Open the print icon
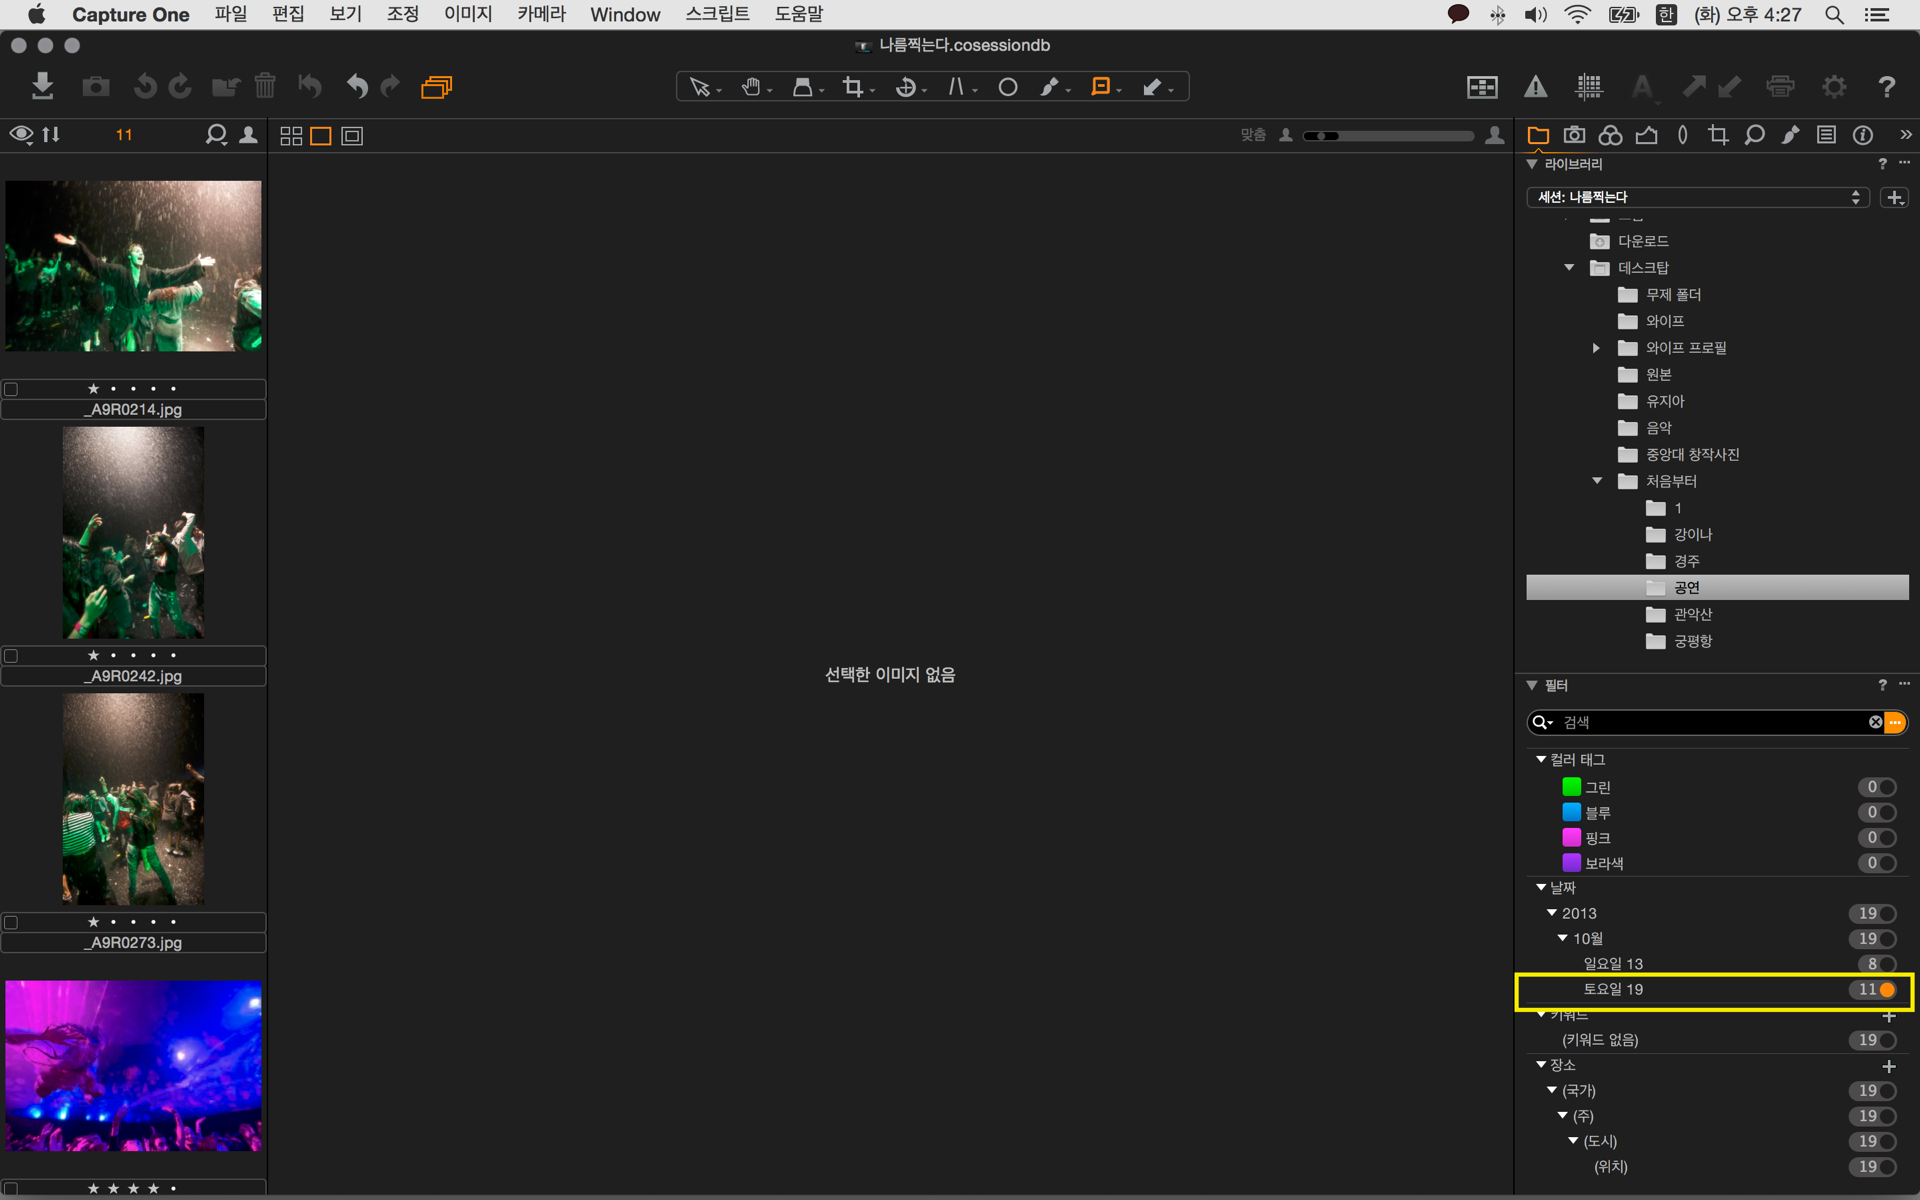 point(1780,87)
